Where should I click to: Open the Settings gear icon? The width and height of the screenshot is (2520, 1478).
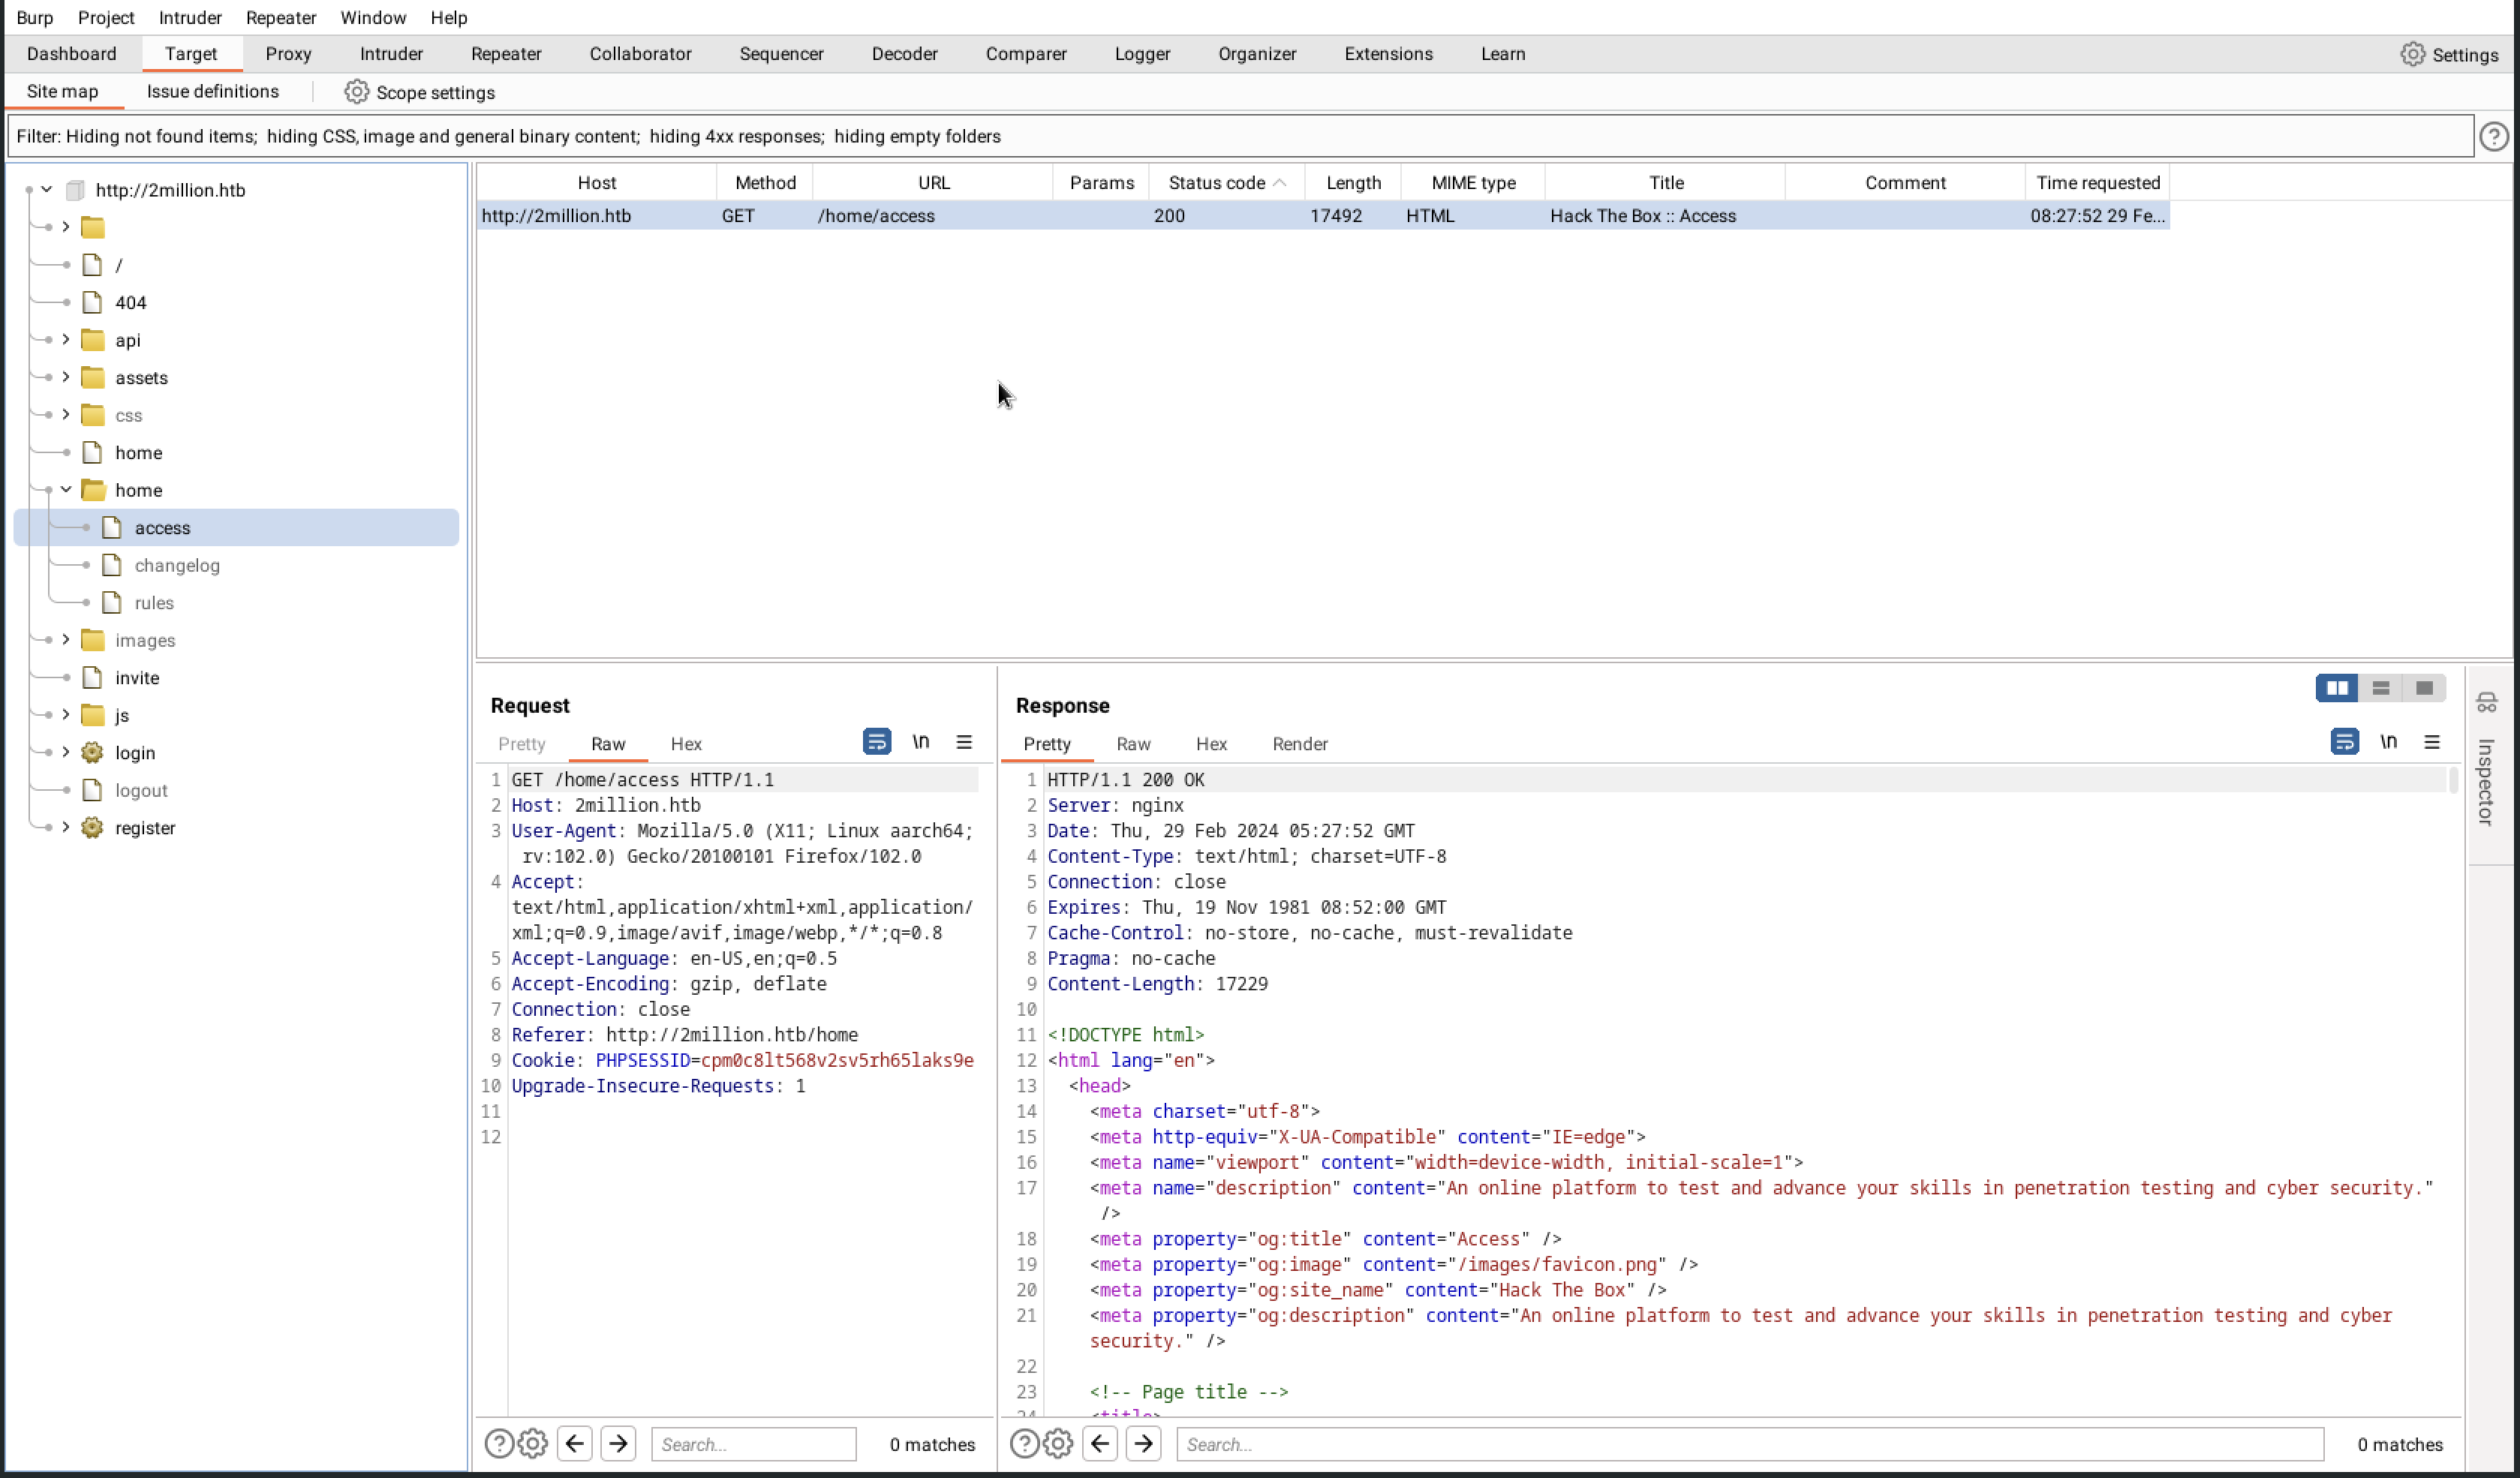pos(2412,54)
